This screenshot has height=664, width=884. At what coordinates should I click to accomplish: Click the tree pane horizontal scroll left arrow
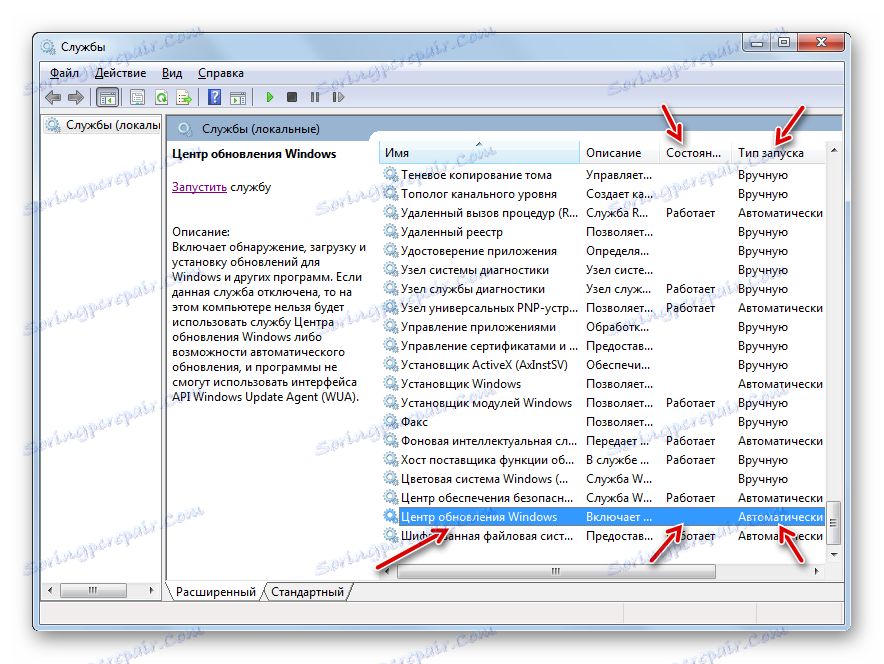[x=51, y=590]
